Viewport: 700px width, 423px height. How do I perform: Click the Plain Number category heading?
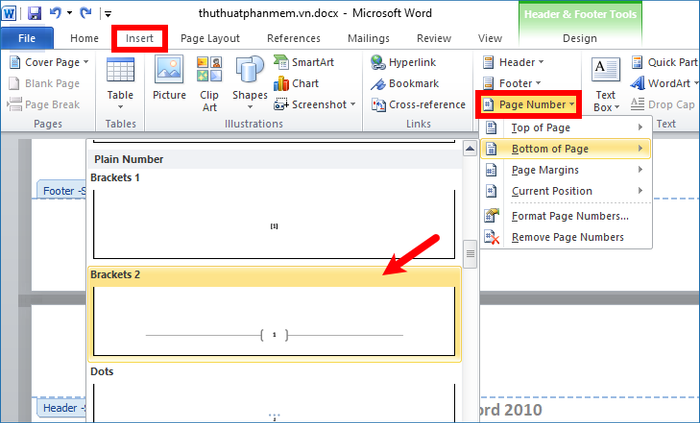(129, 159)
